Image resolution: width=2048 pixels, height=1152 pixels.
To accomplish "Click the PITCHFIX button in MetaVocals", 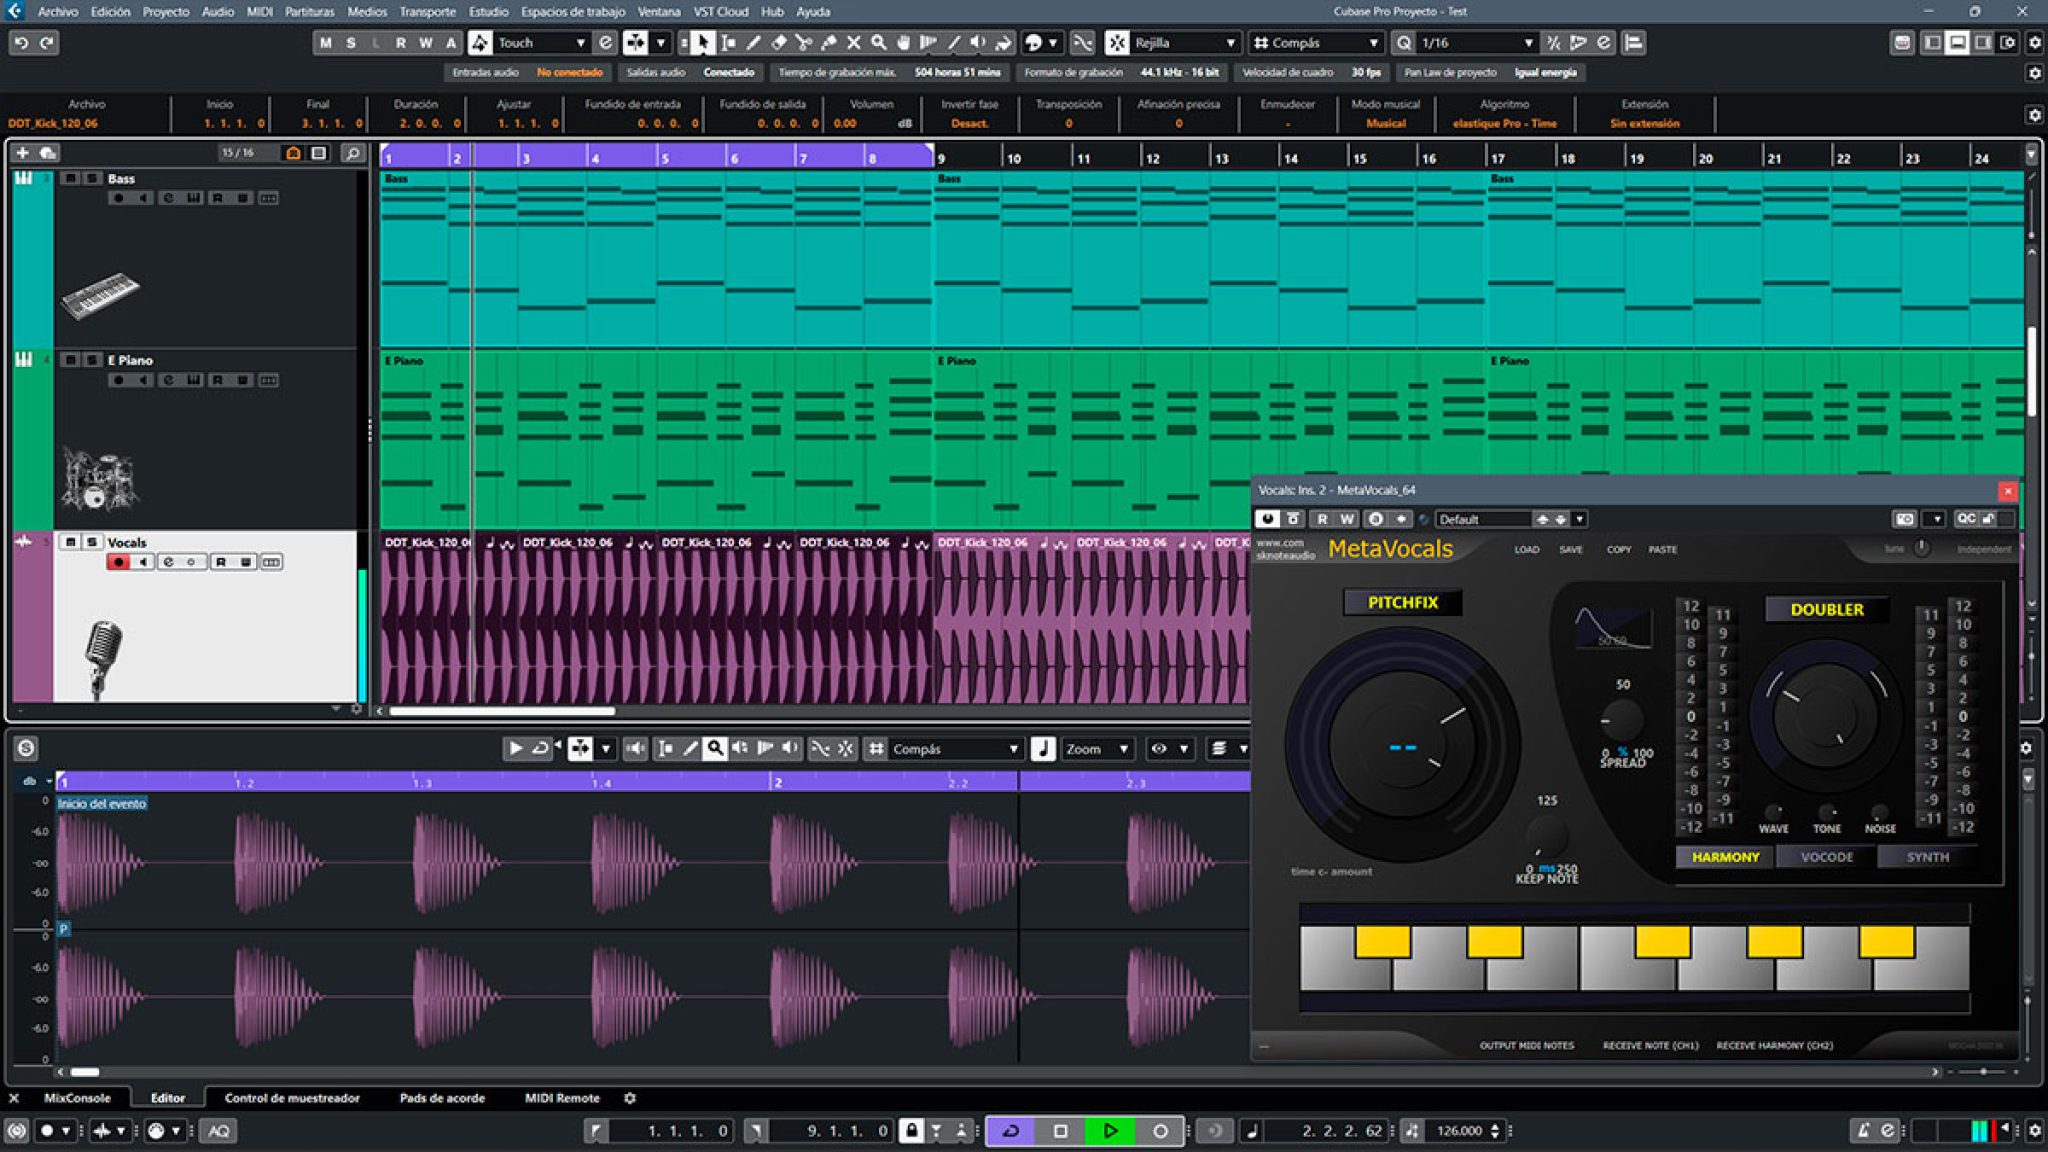I will point(1402,602).
